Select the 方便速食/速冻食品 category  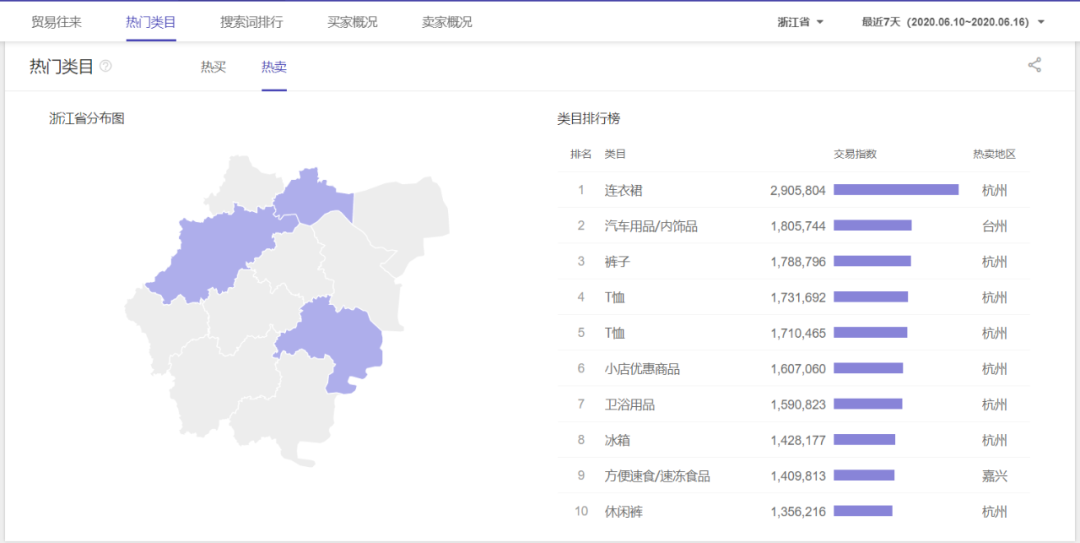657,476
